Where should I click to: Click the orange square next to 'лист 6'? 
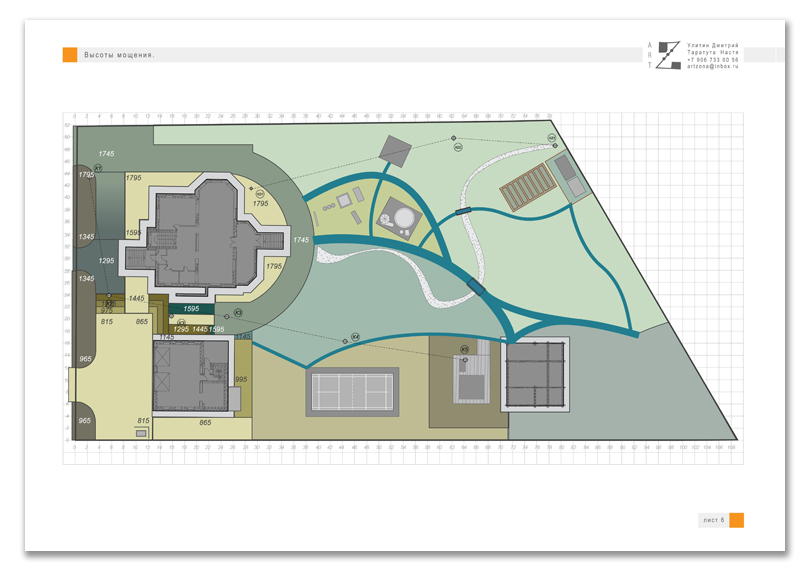tap(736, 520)
